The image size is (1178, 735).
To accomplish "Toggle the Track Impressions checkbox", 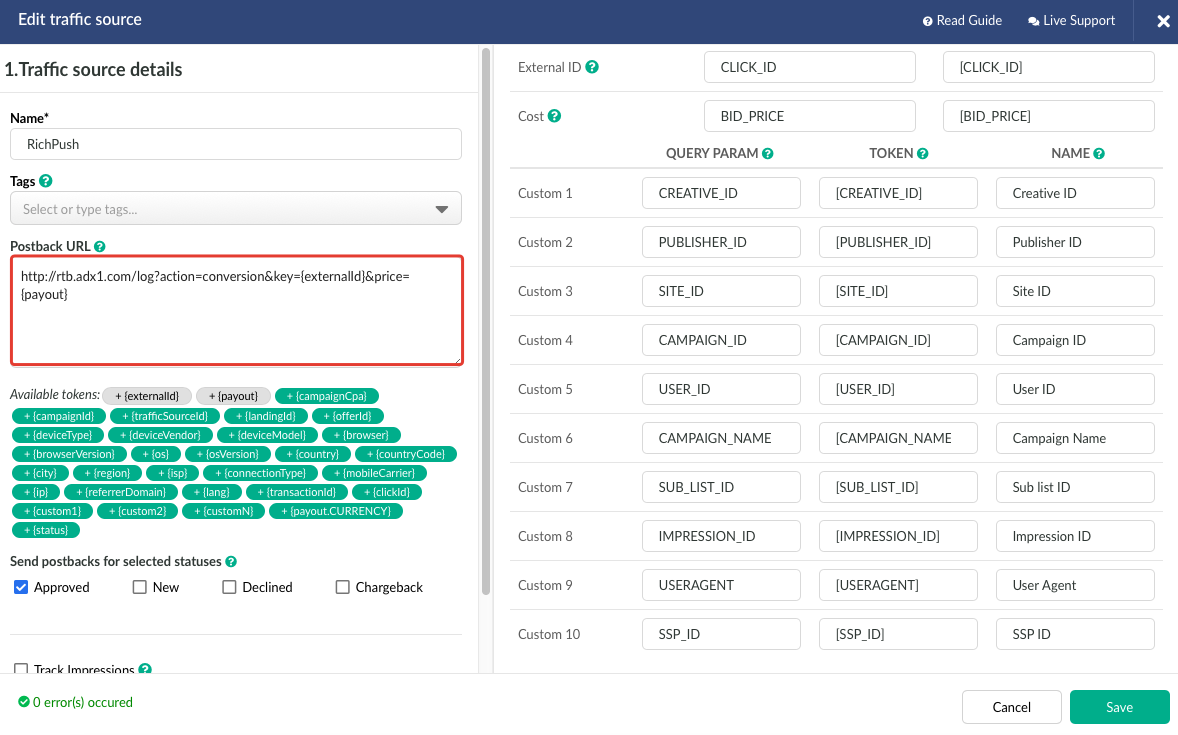I will [21, 668].
